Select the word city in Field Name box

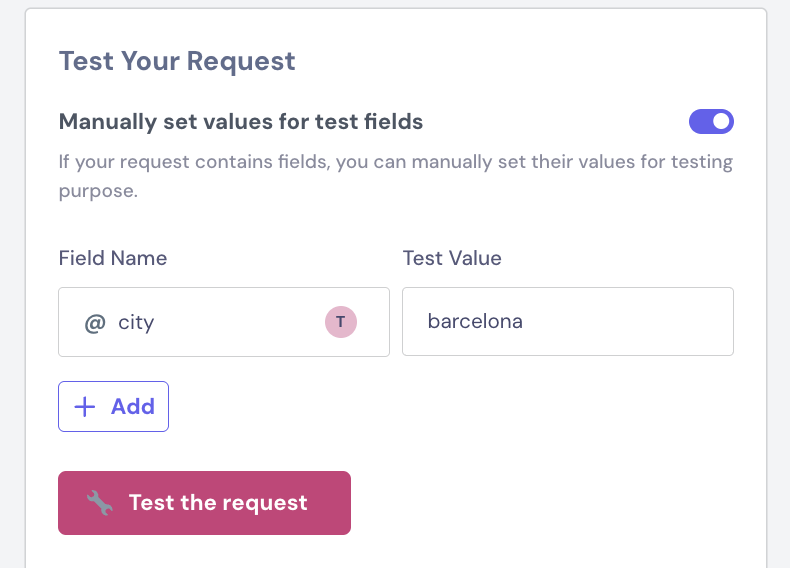click(x=136, y=323)
